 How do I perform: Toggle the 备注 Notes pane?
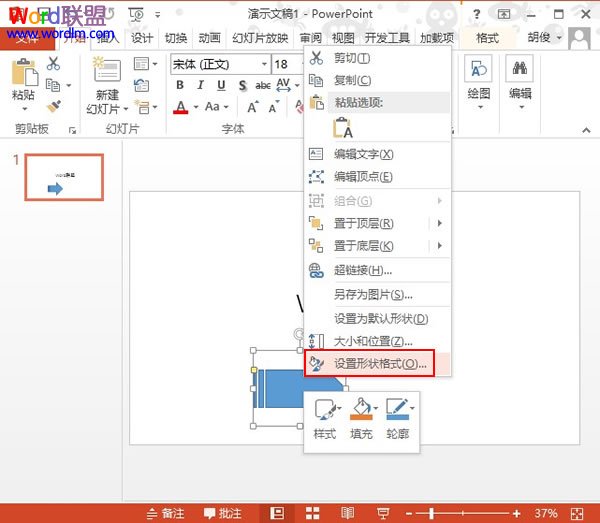tap(166, 513)
